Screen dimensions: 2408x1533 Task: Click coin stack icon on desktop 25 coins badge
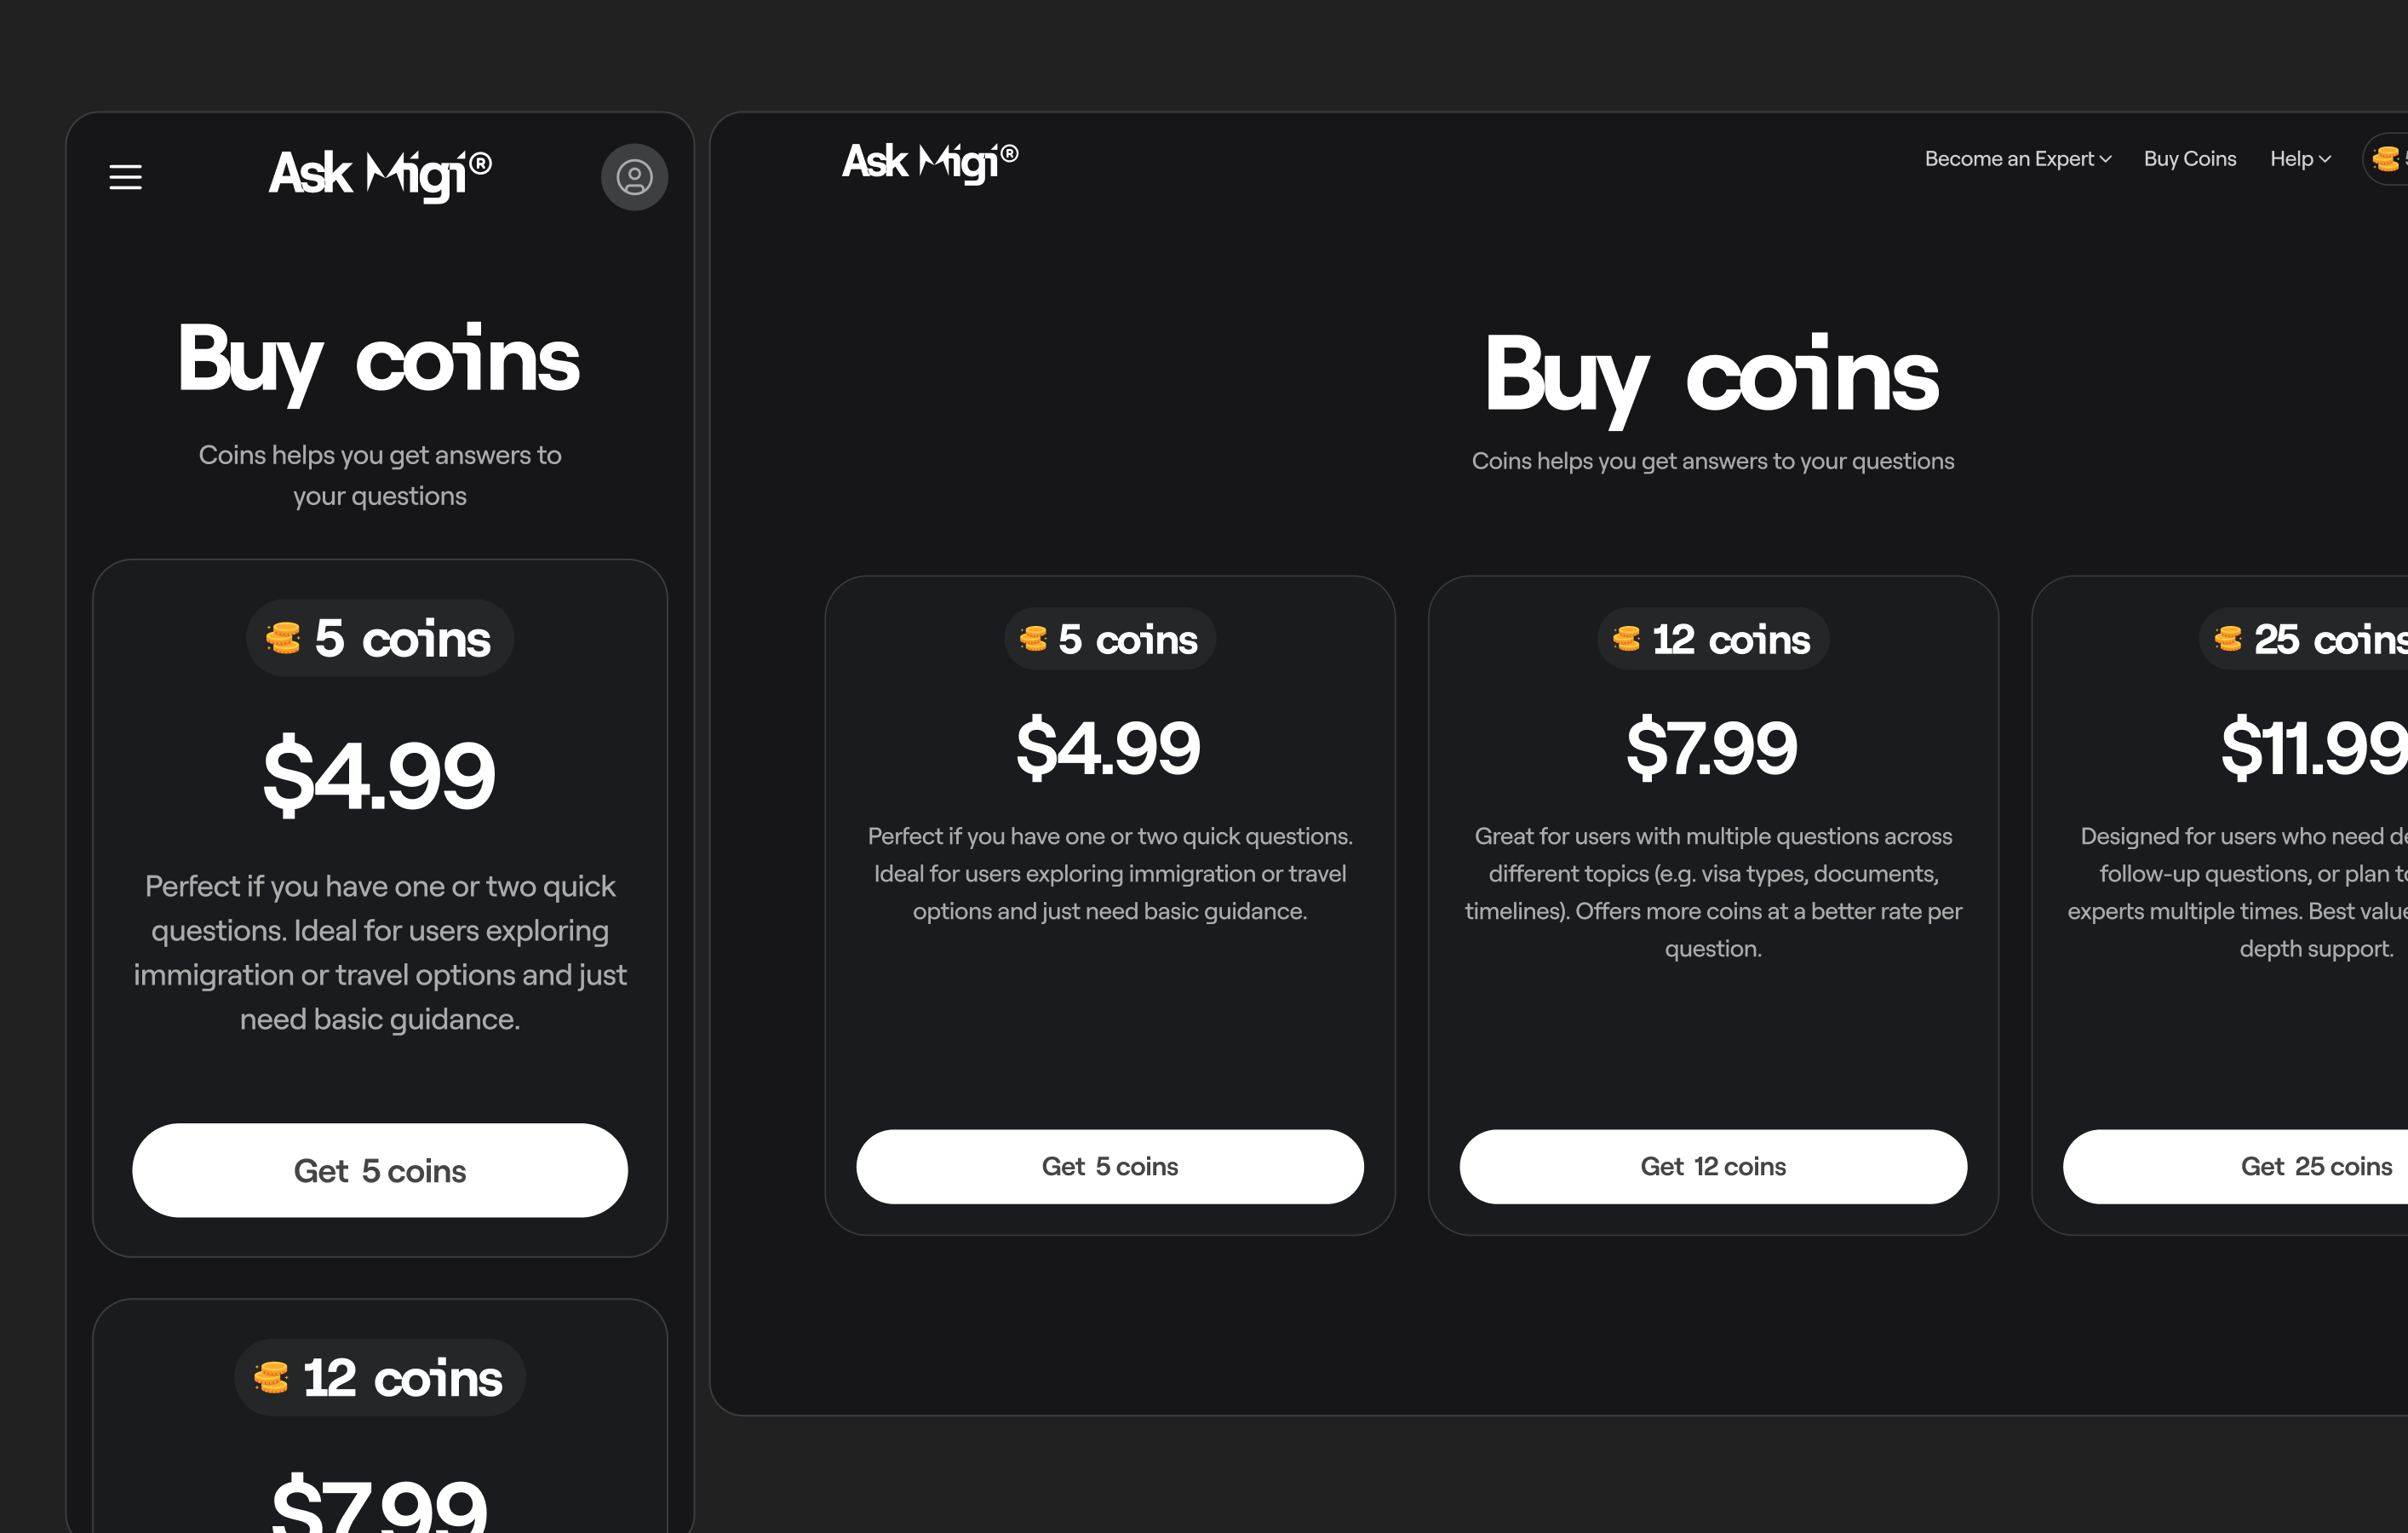point(2228,639)
